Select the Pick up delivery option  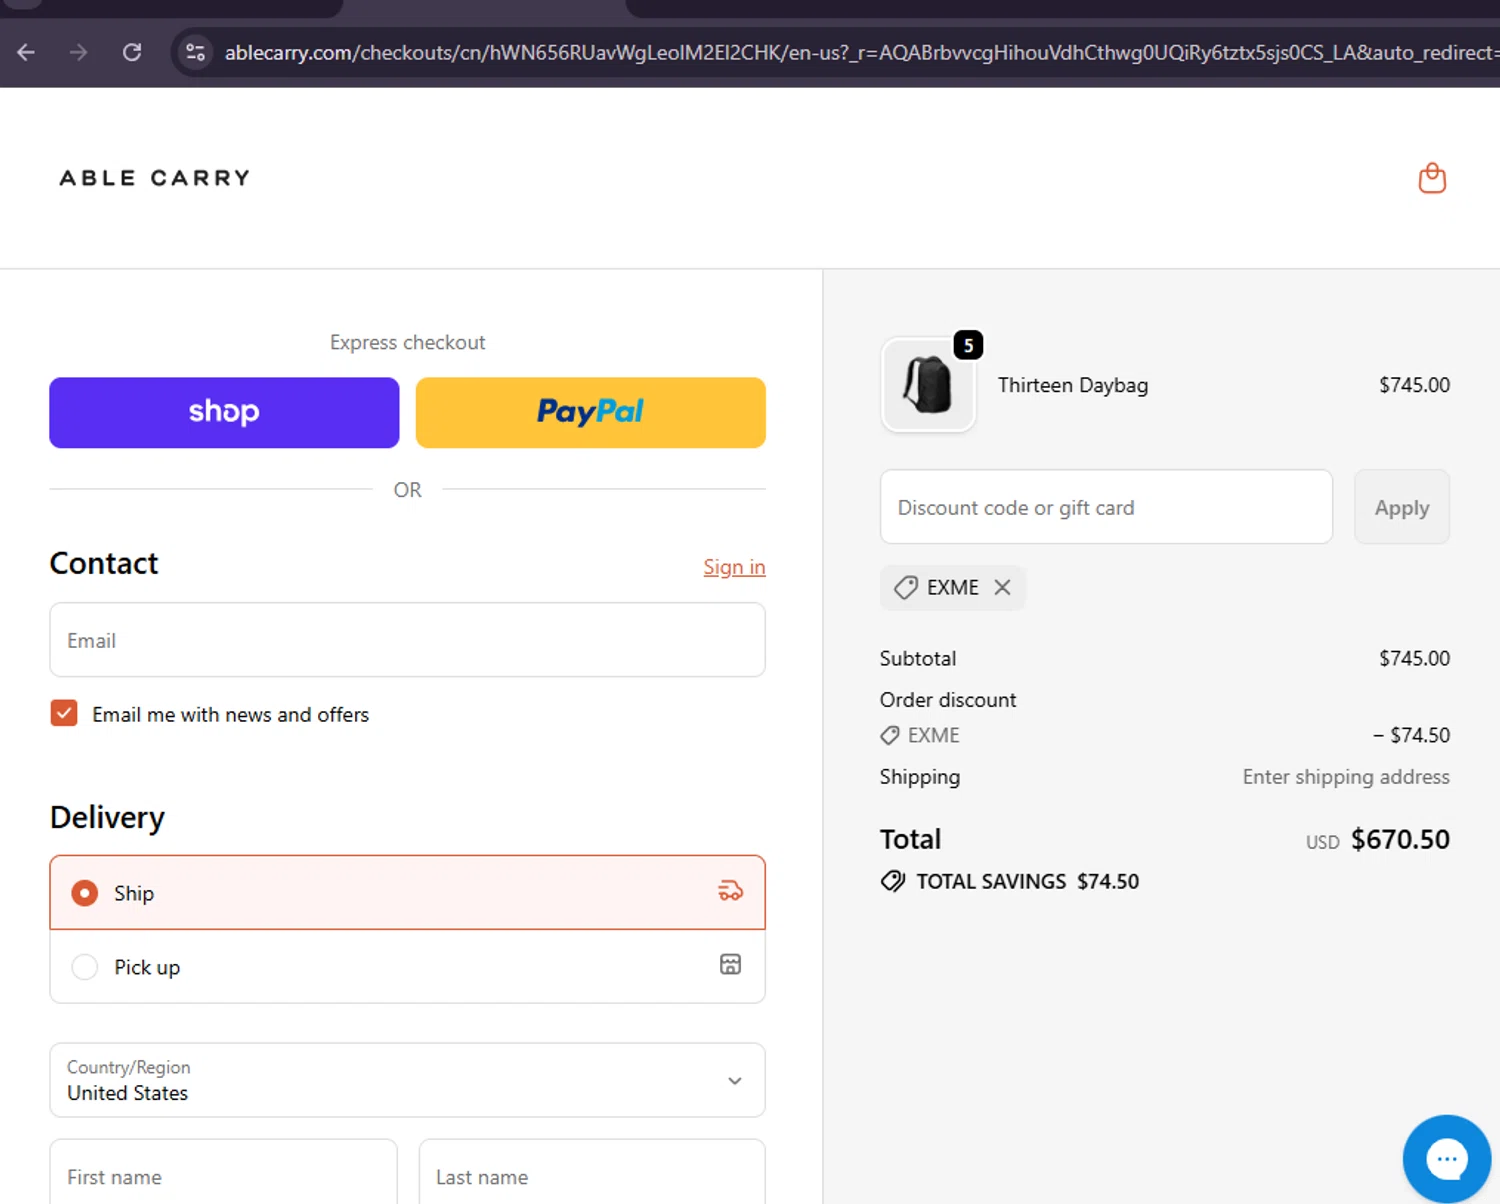coord(85,967)
